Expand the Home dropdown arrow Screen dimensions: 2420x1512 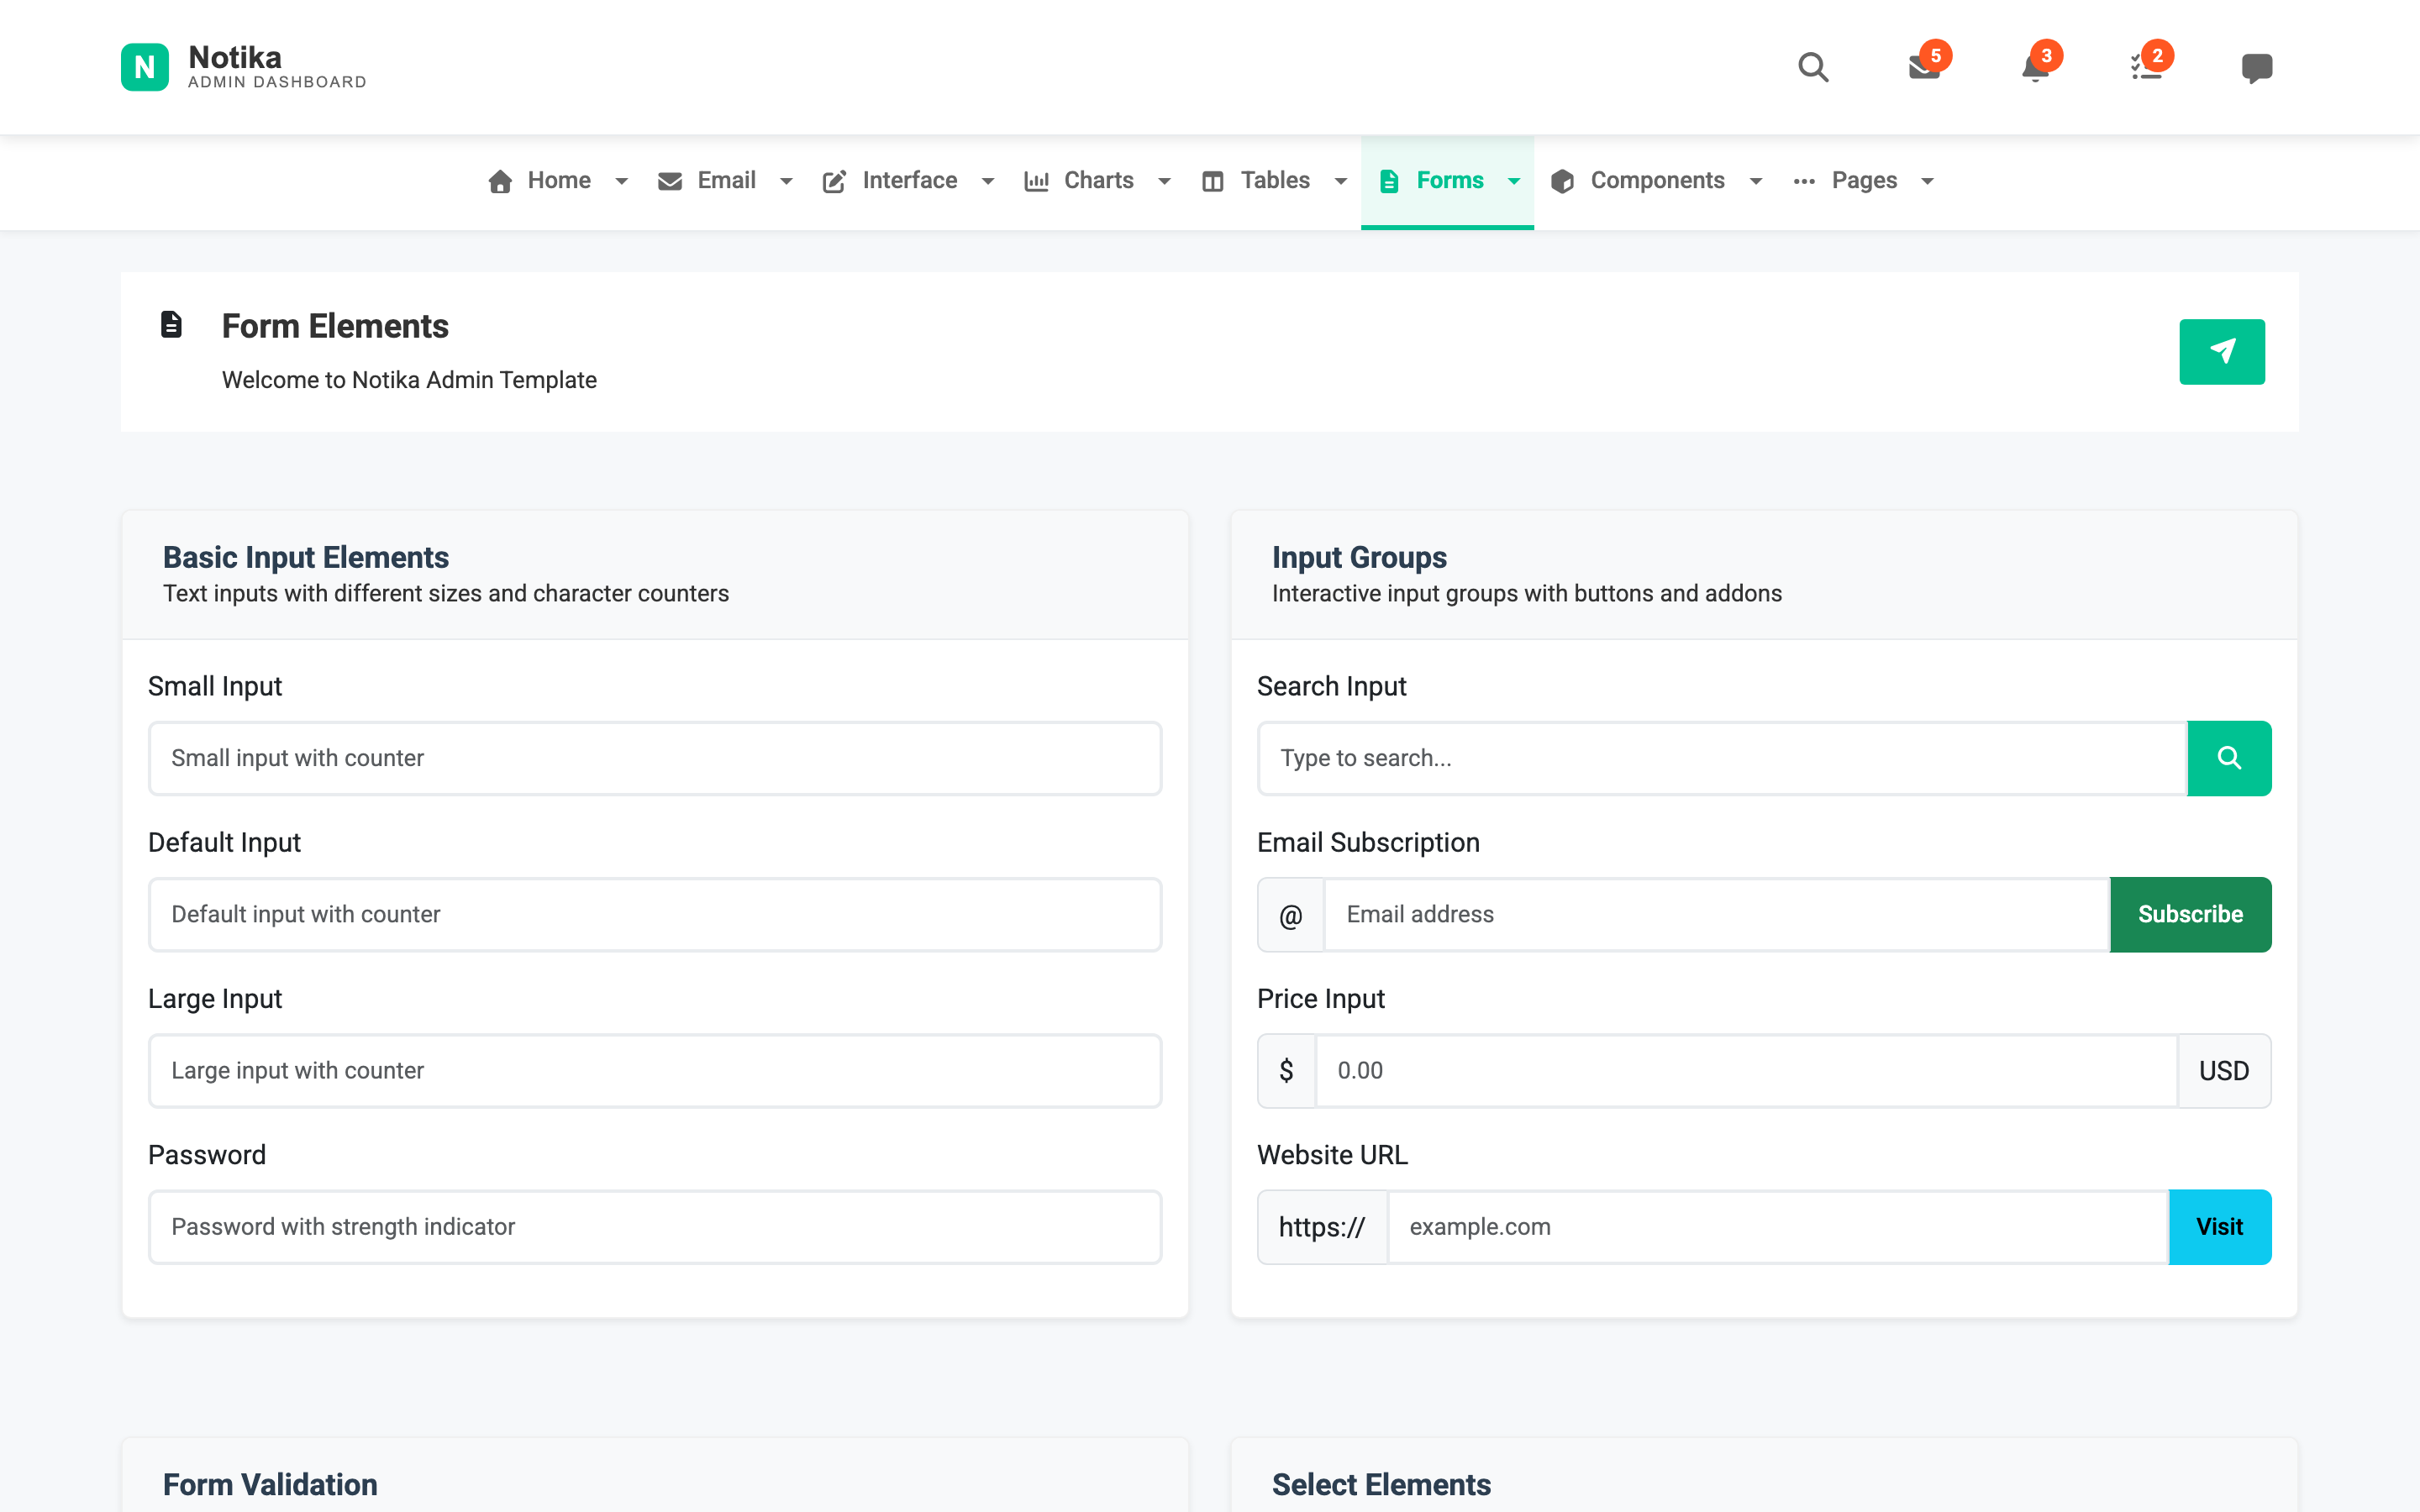click(x=621, y=181)
